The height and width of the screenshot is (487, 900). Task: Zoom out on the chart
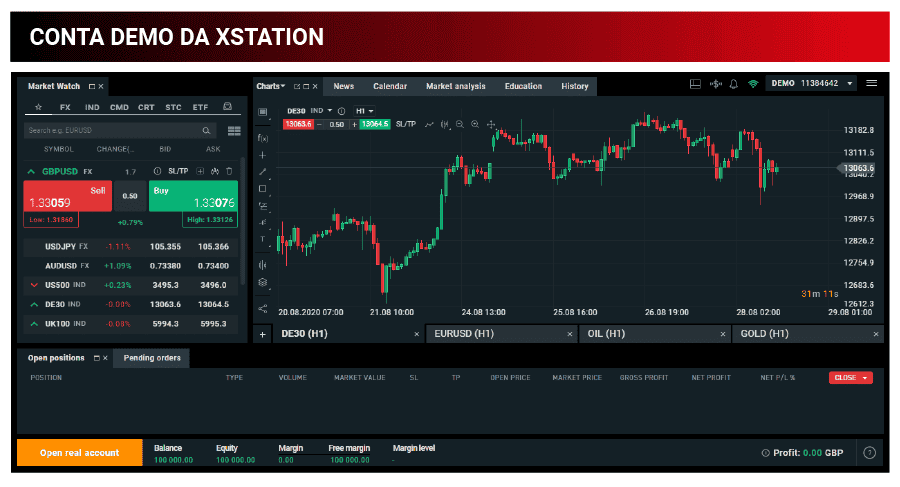pos(460,124)
